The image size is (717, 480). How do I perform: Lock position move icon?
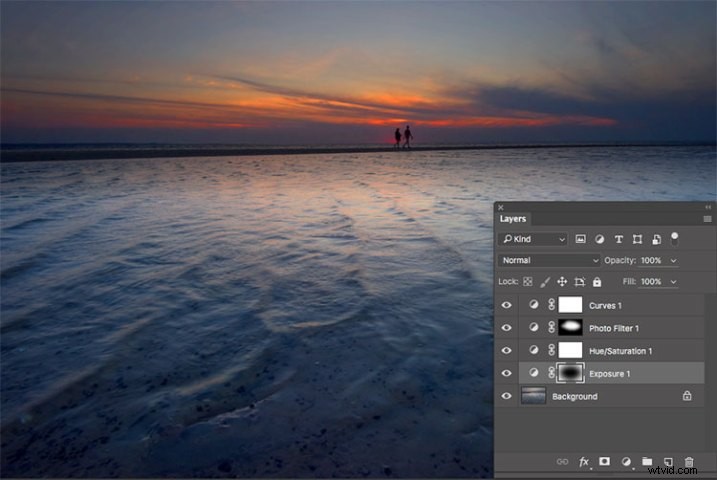(x=562, y=282)
